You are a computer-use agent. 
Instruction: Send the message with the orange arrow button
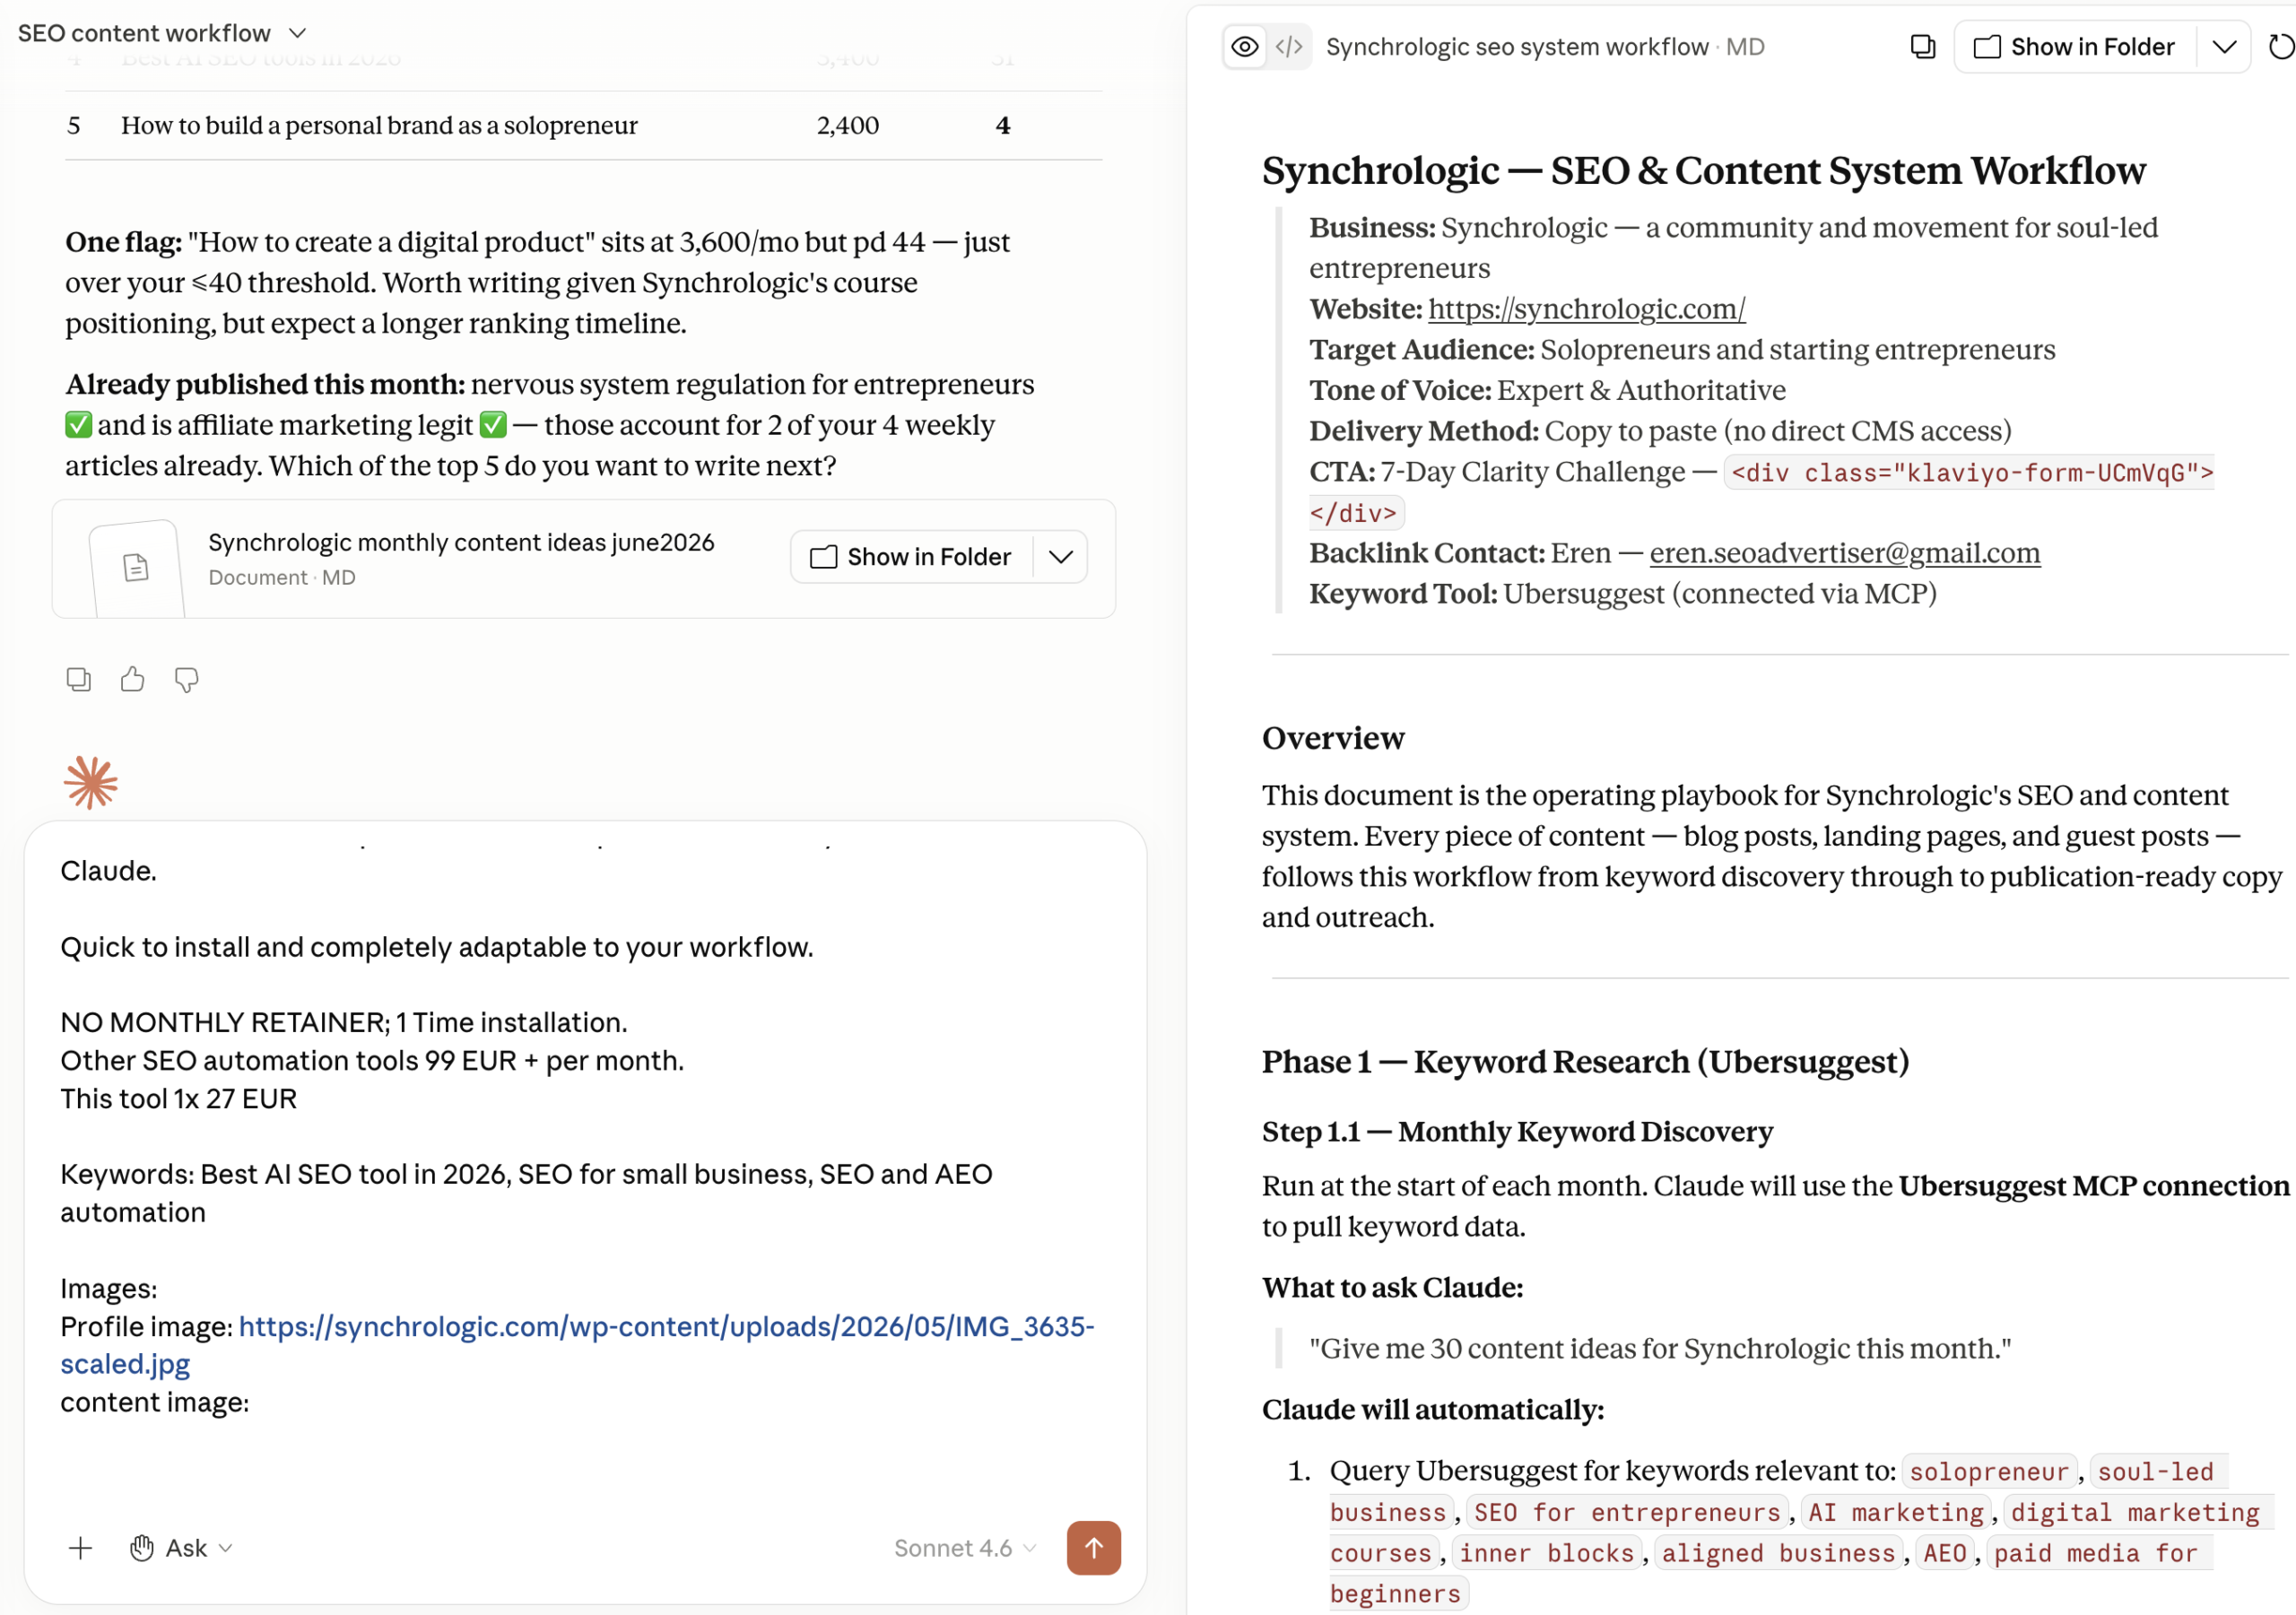(x=1094, y=1548)
